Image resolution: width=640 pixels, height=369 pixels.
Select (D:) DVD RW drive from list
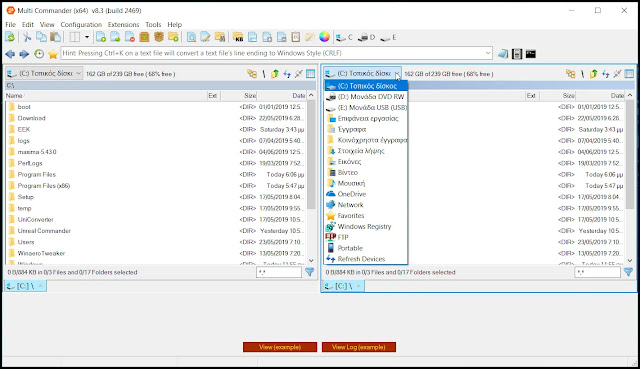tap(366, 97)
